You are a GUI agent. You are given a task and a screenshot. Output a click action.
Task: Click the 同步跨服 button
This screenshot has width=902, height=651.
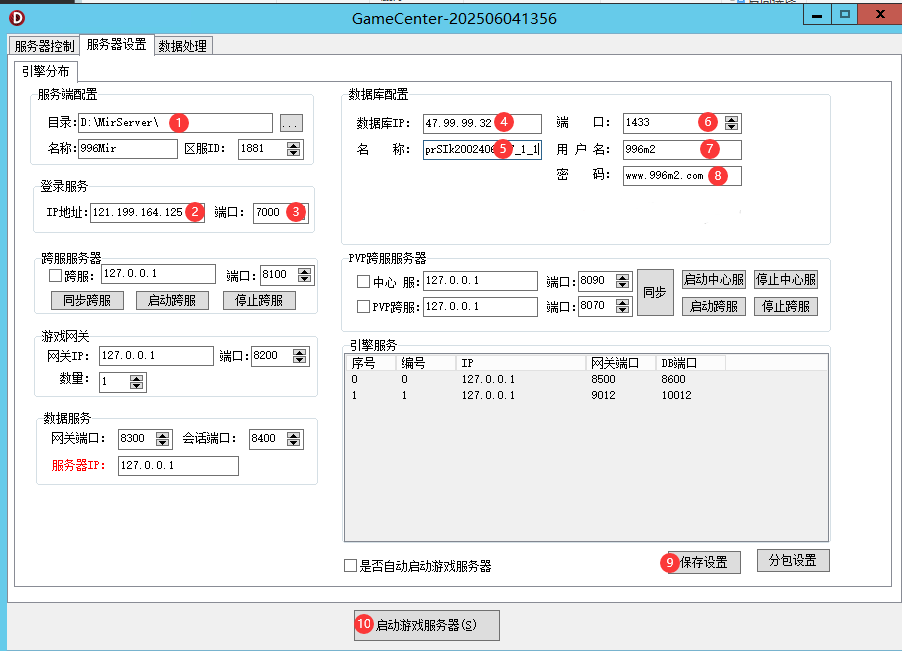[x=87, y=300]
